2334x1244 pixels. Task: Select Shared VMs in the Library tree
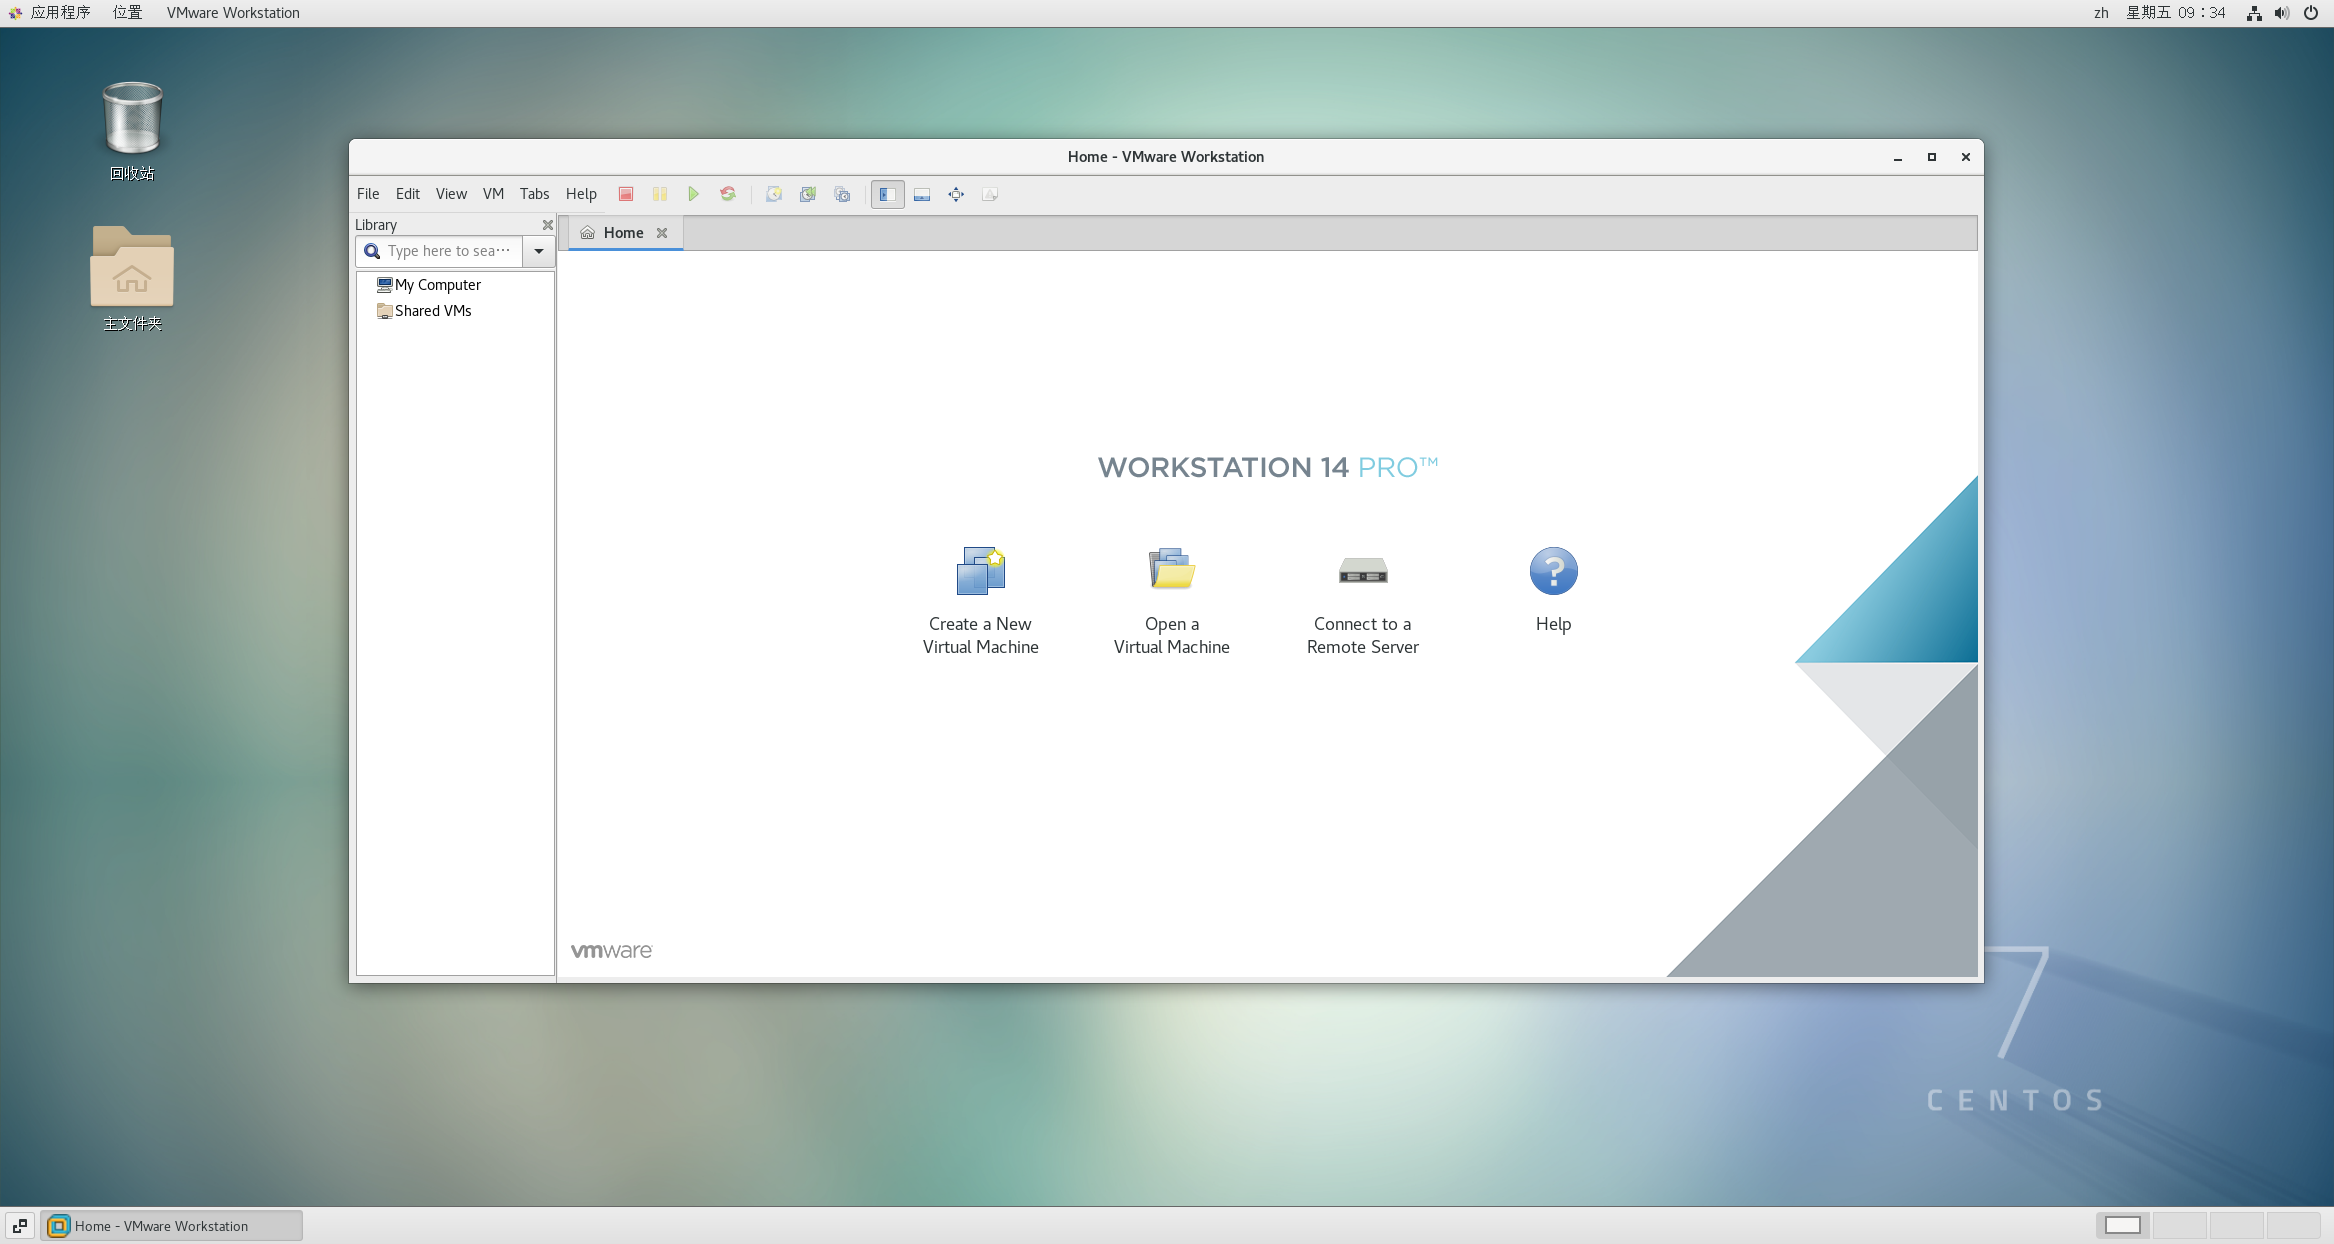pos(424,311)
